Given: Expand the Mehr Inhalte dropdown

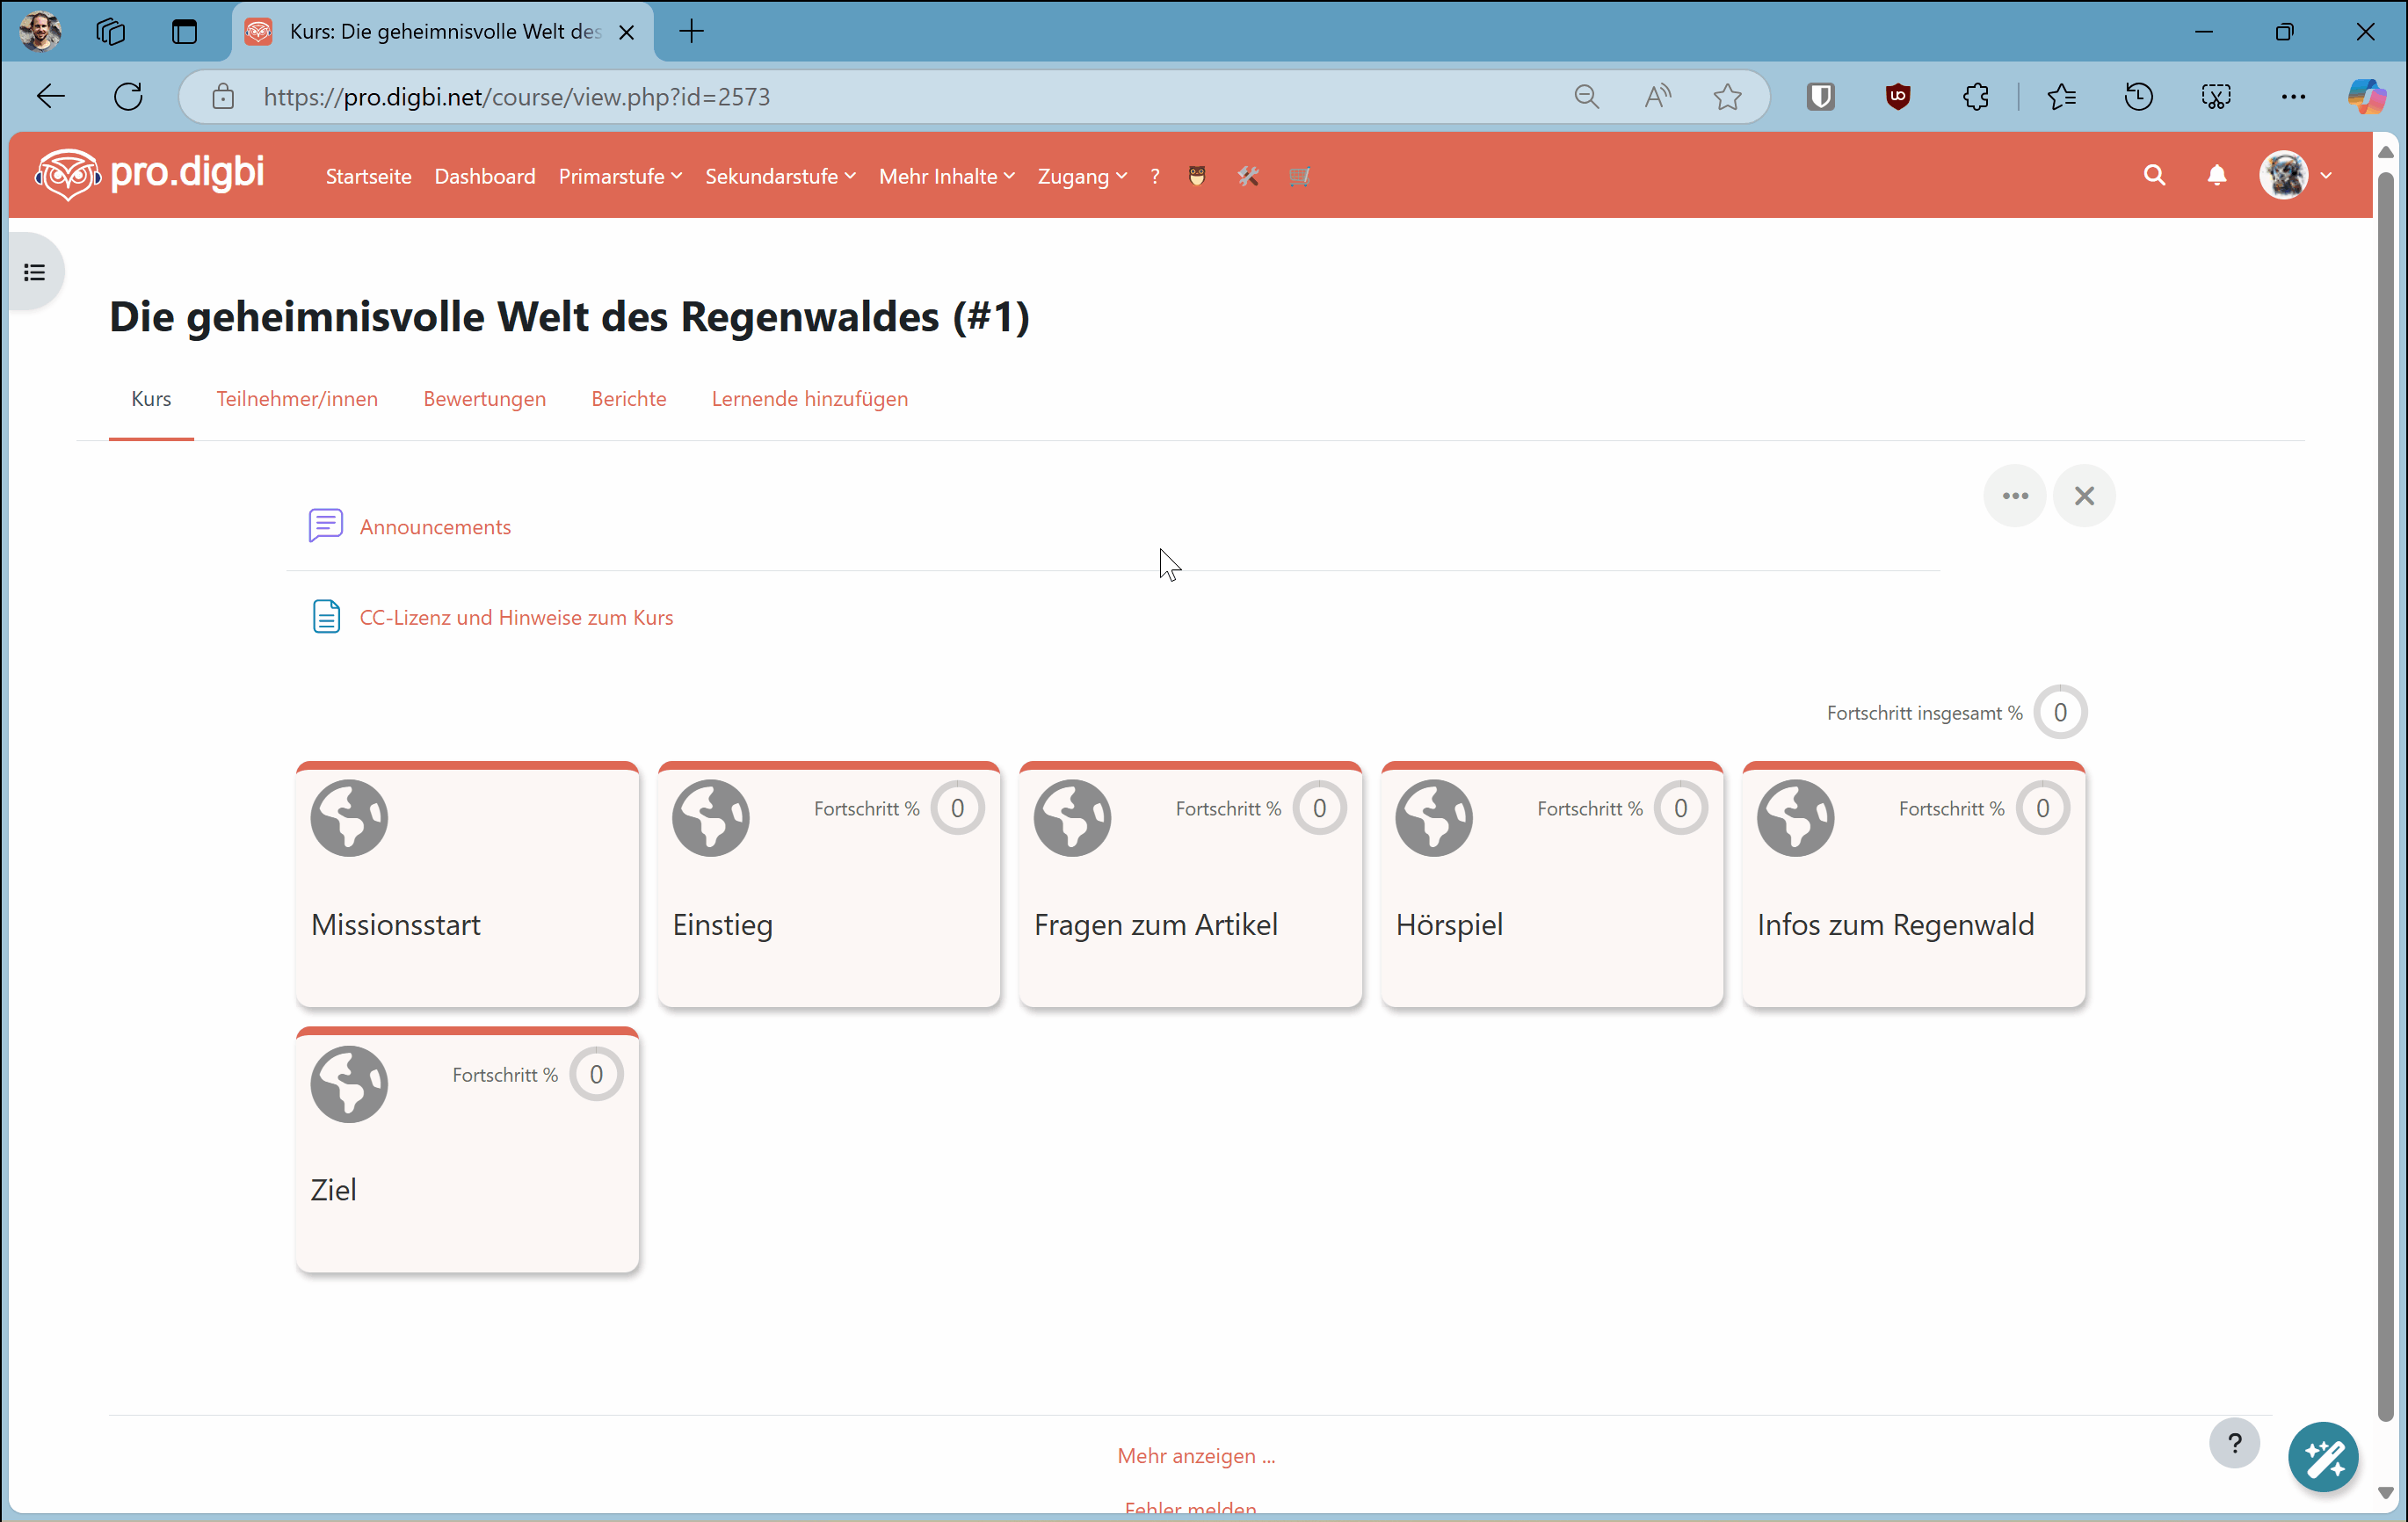Looking at the screenshot, I should pos(947,176).
